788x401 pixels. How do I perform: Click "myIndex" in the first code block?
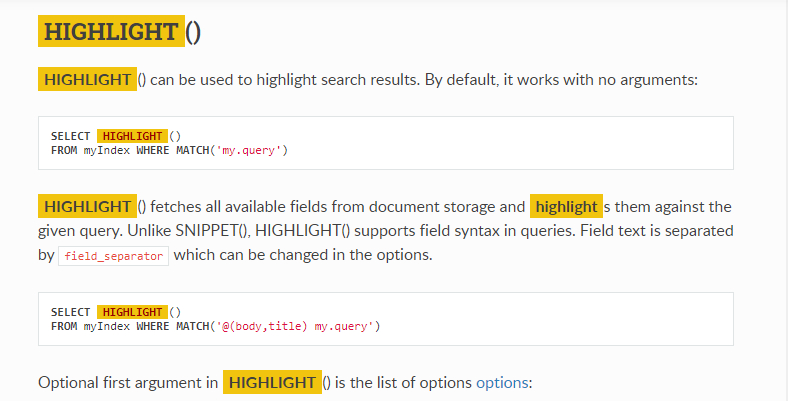(107, 150)
